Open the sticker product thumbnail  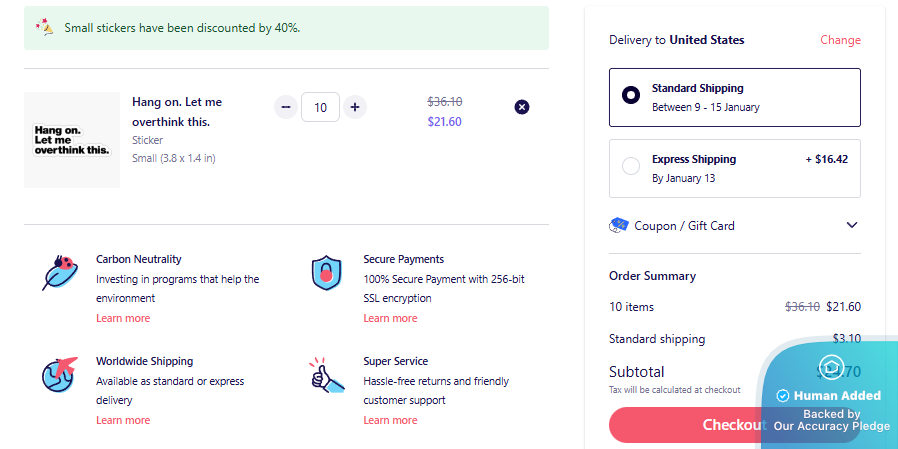pyautogui.click(x=72, y=140)
